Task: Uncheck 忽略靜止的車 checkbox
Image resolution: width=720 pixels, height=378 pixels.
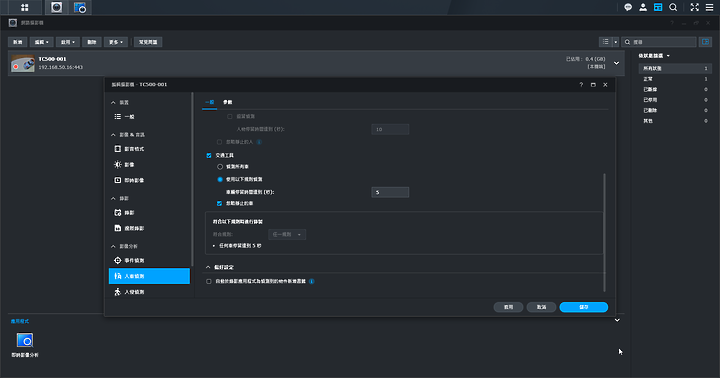Action: pos(219,203)
